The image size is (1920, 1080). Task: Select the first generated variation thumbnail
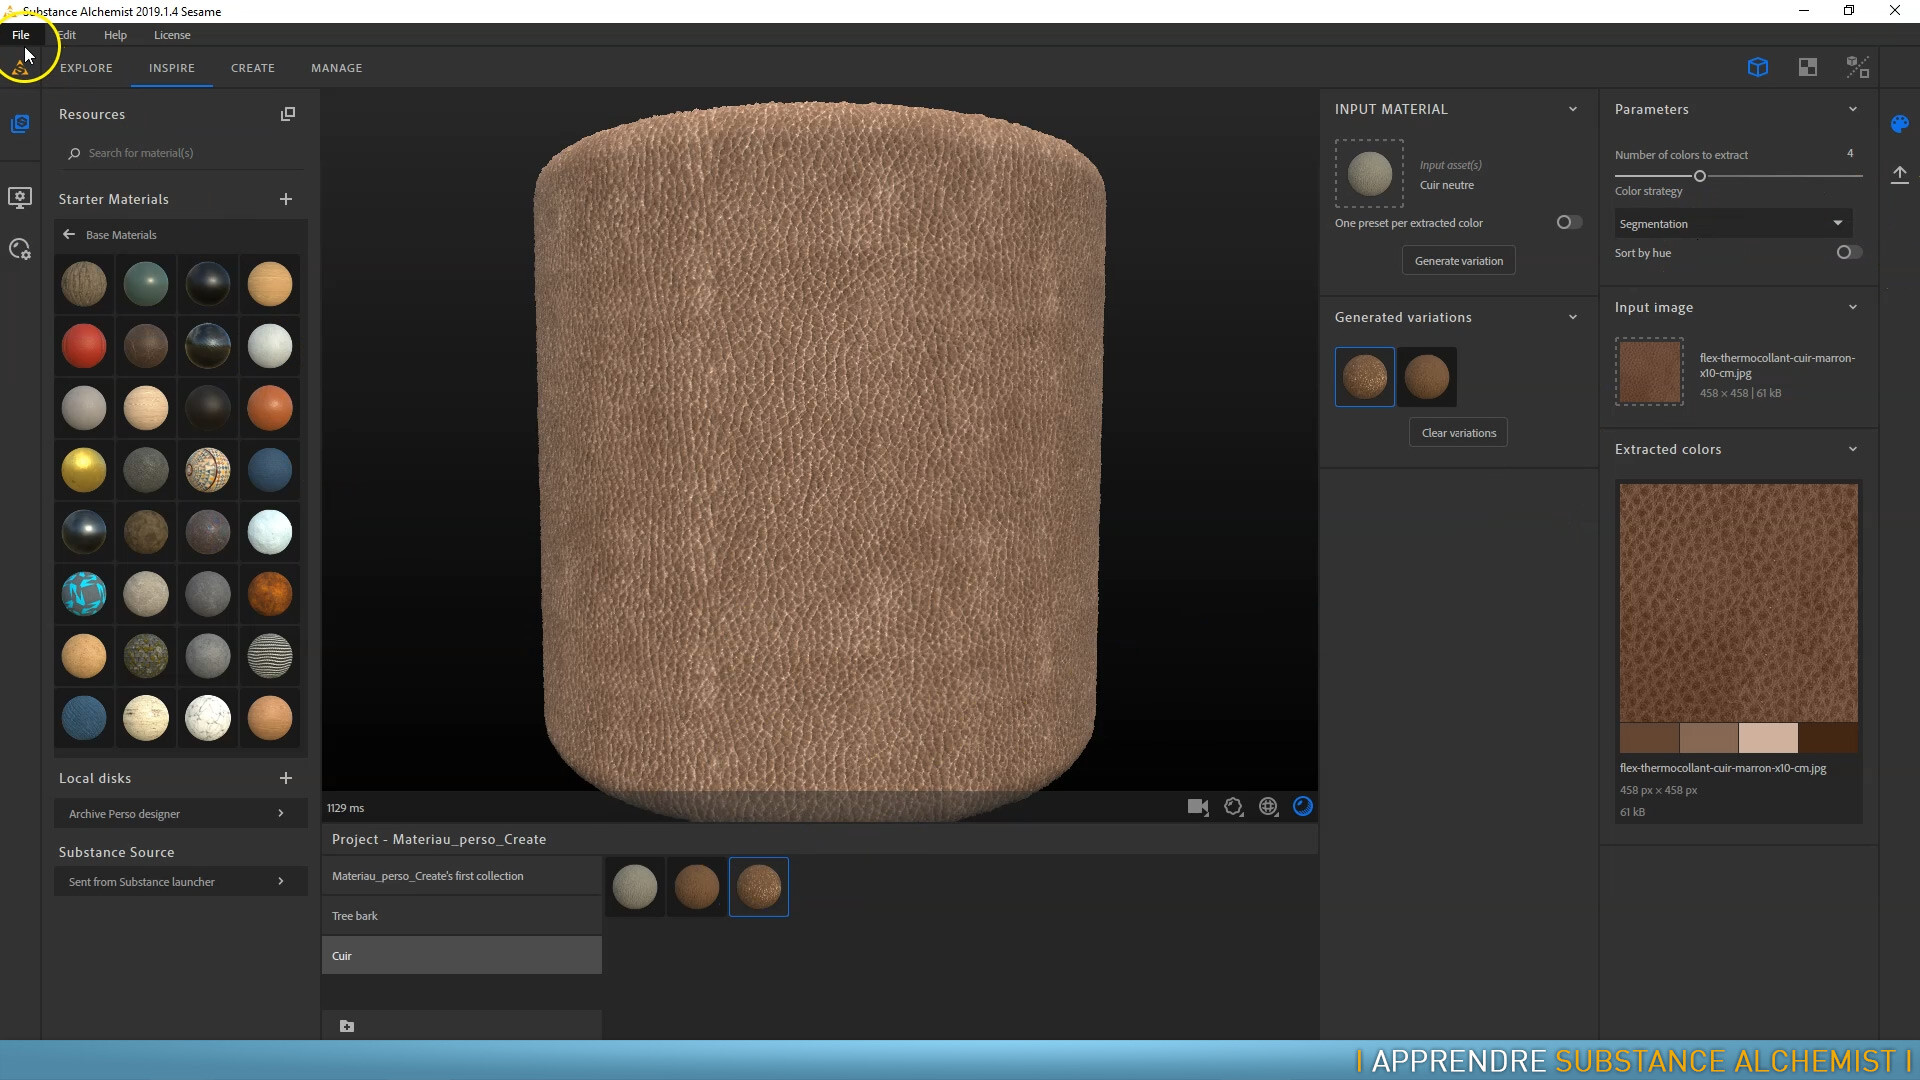(x=1365, y=377)
